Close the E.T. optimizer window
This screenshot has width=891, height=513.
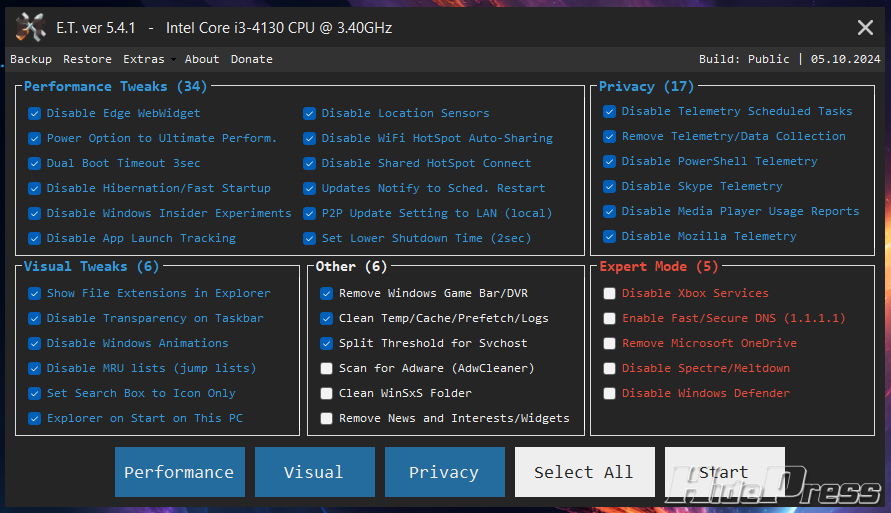(x=865, y=28)
